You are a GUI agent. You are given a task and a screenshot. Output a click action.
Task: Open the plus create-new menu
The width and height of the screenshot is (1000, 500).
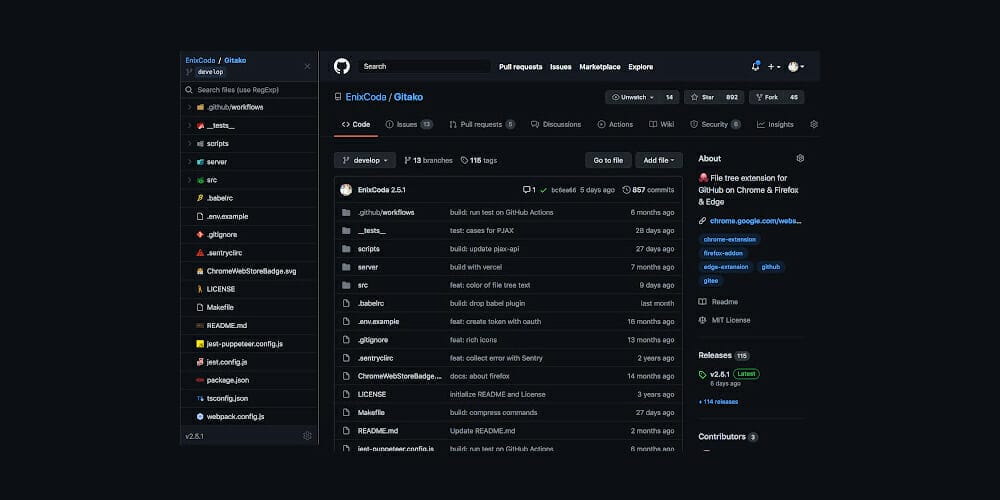774,66
